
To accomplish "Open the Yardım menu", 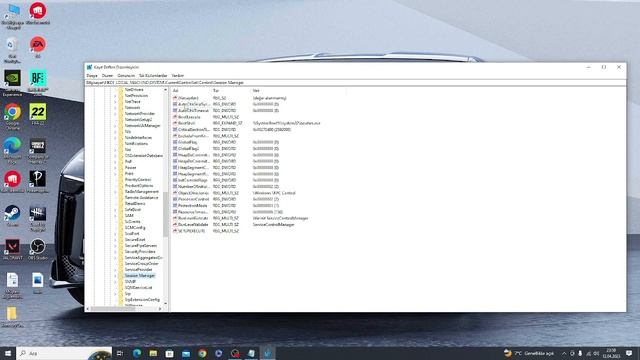I will tap(178, 76).
